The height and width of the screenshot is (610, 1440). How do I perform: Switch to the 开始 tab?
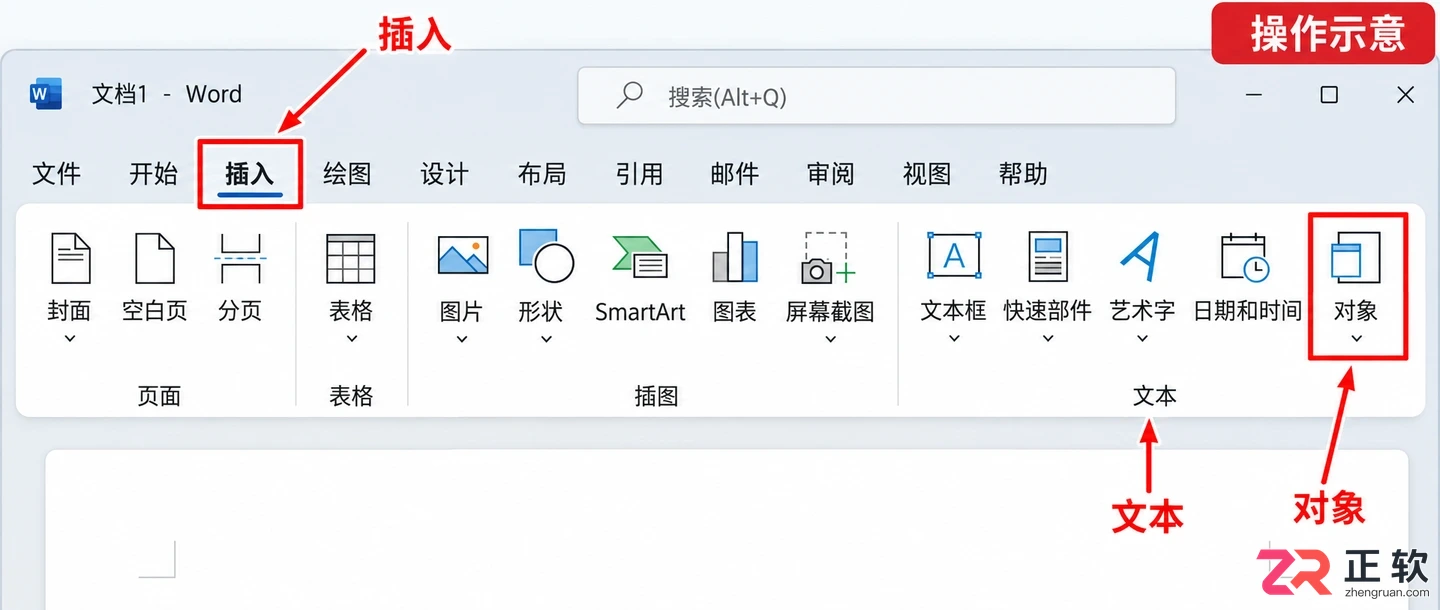point(153,174)
